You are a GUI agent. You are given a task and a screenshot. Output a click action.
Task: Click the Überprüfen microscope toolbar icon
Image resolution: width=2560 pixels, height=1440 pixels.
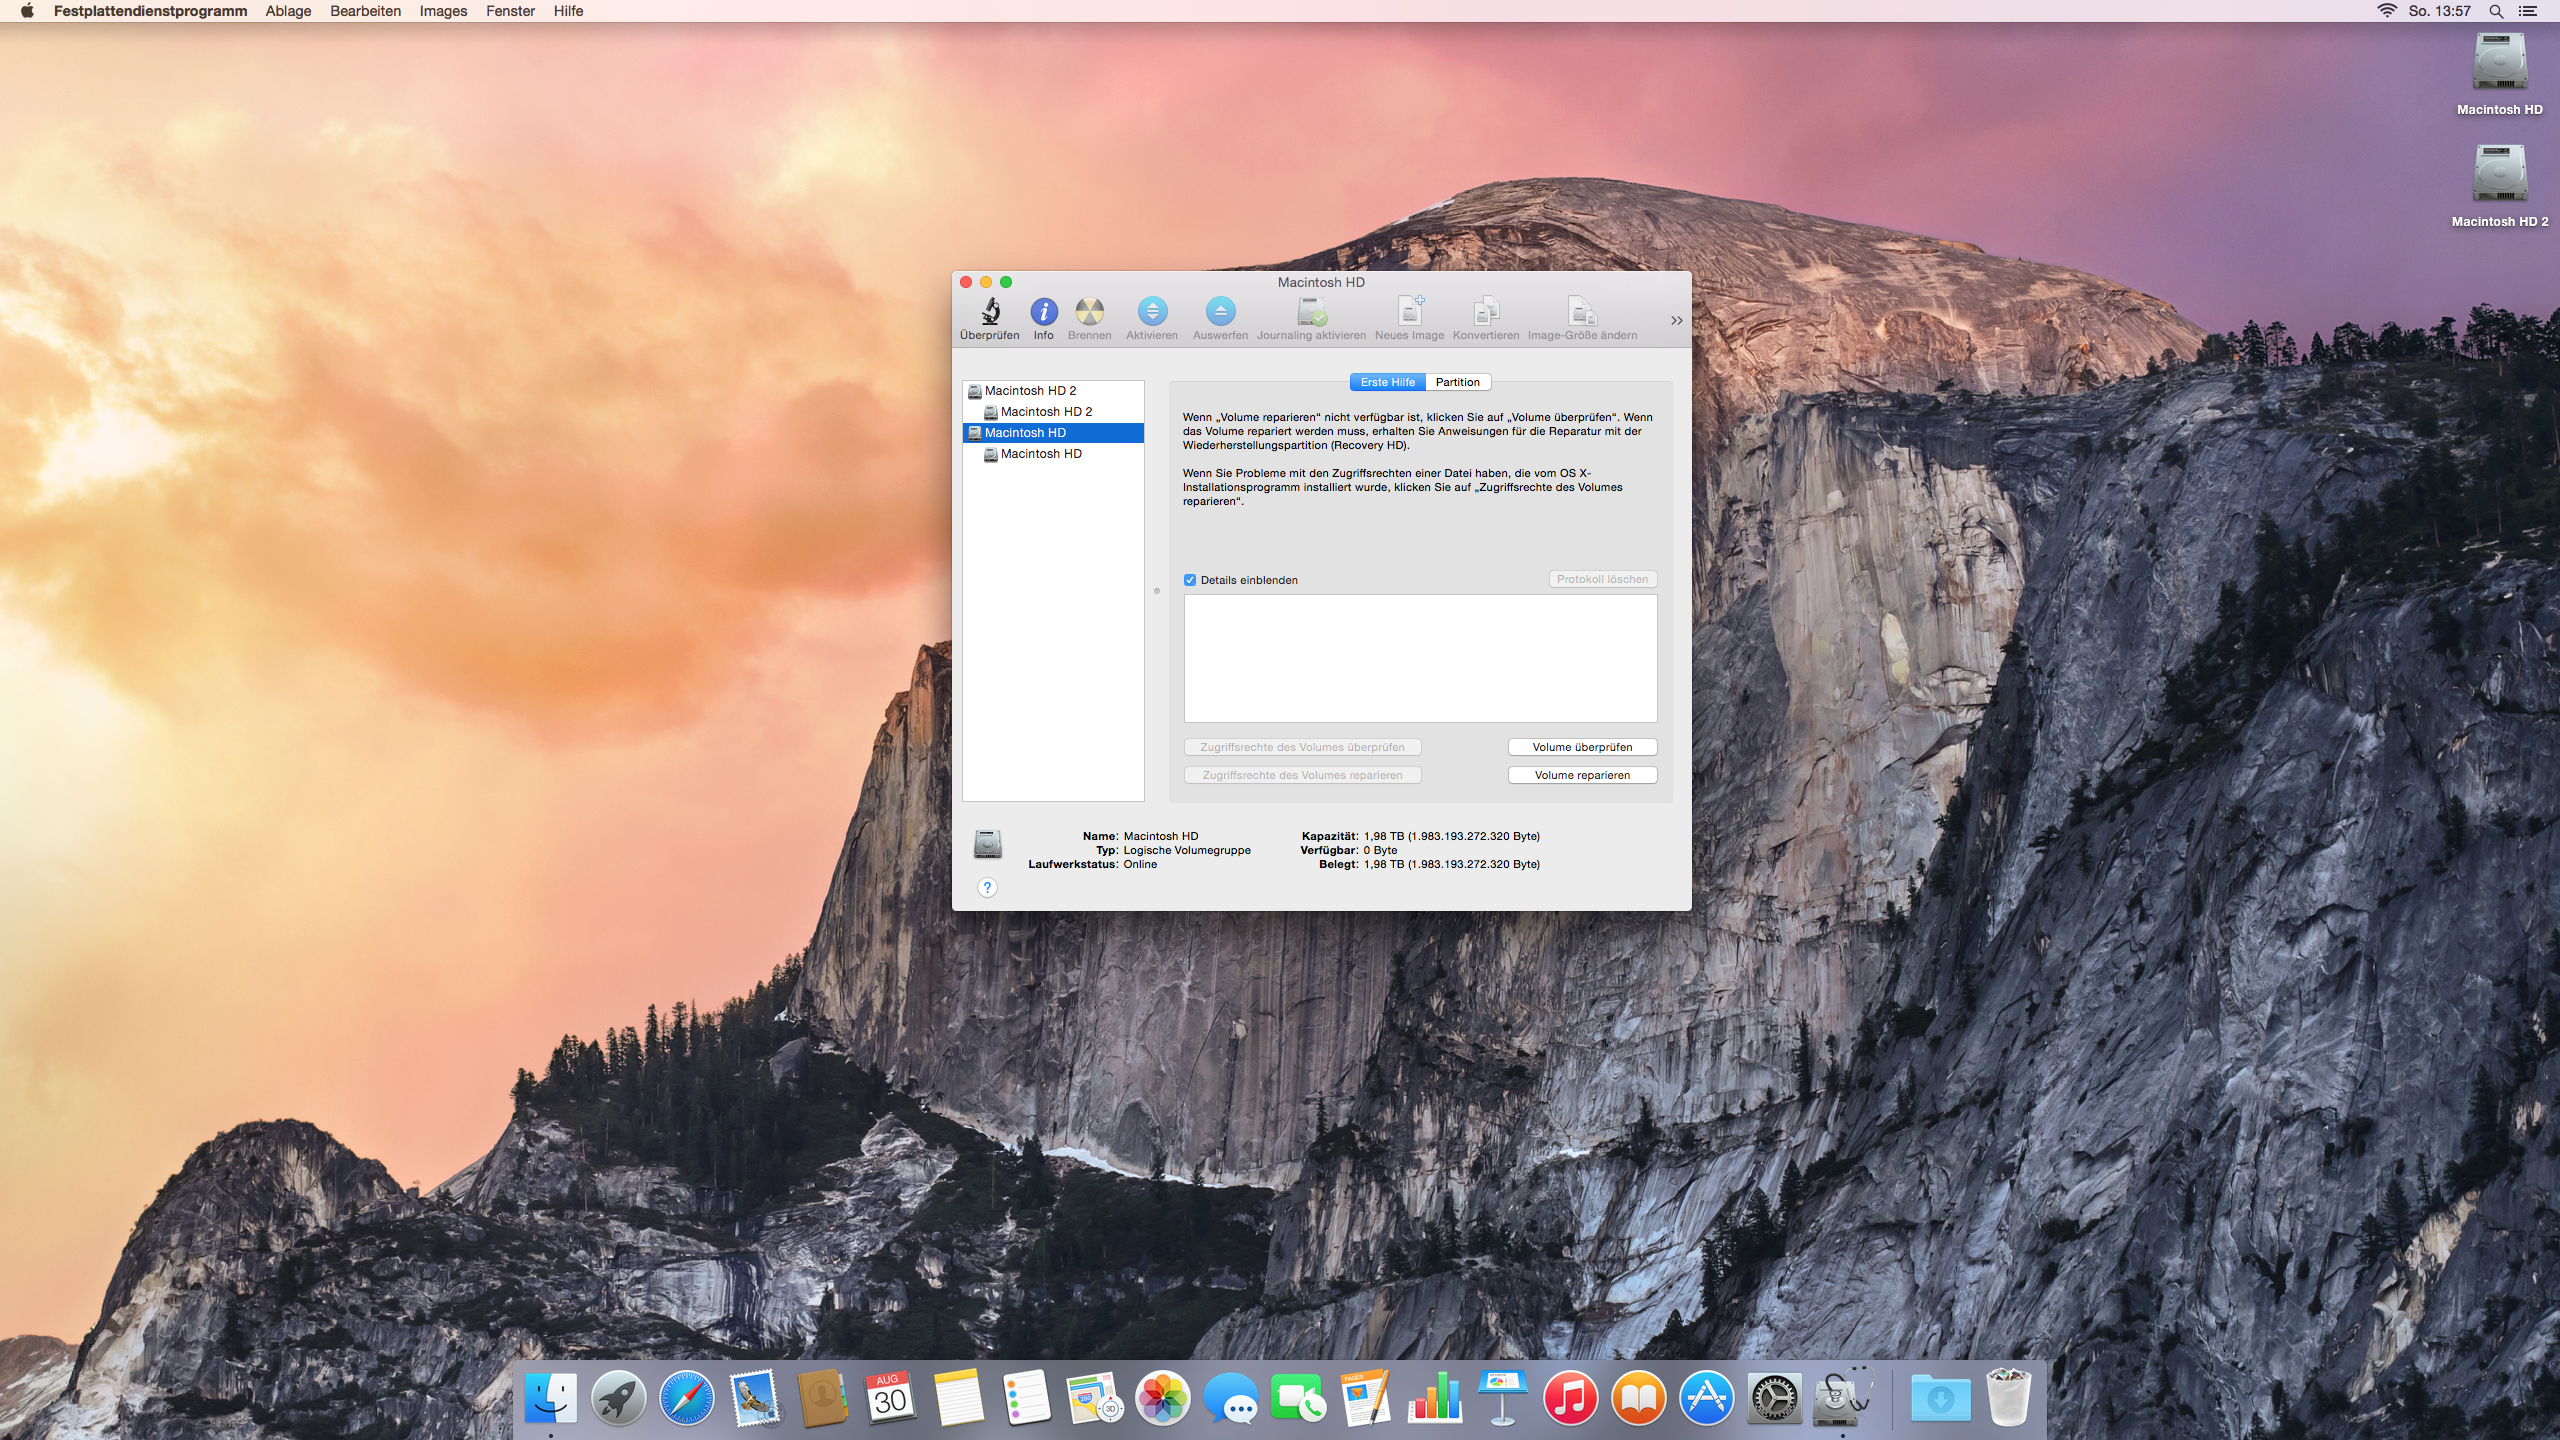tap(990, 312)
